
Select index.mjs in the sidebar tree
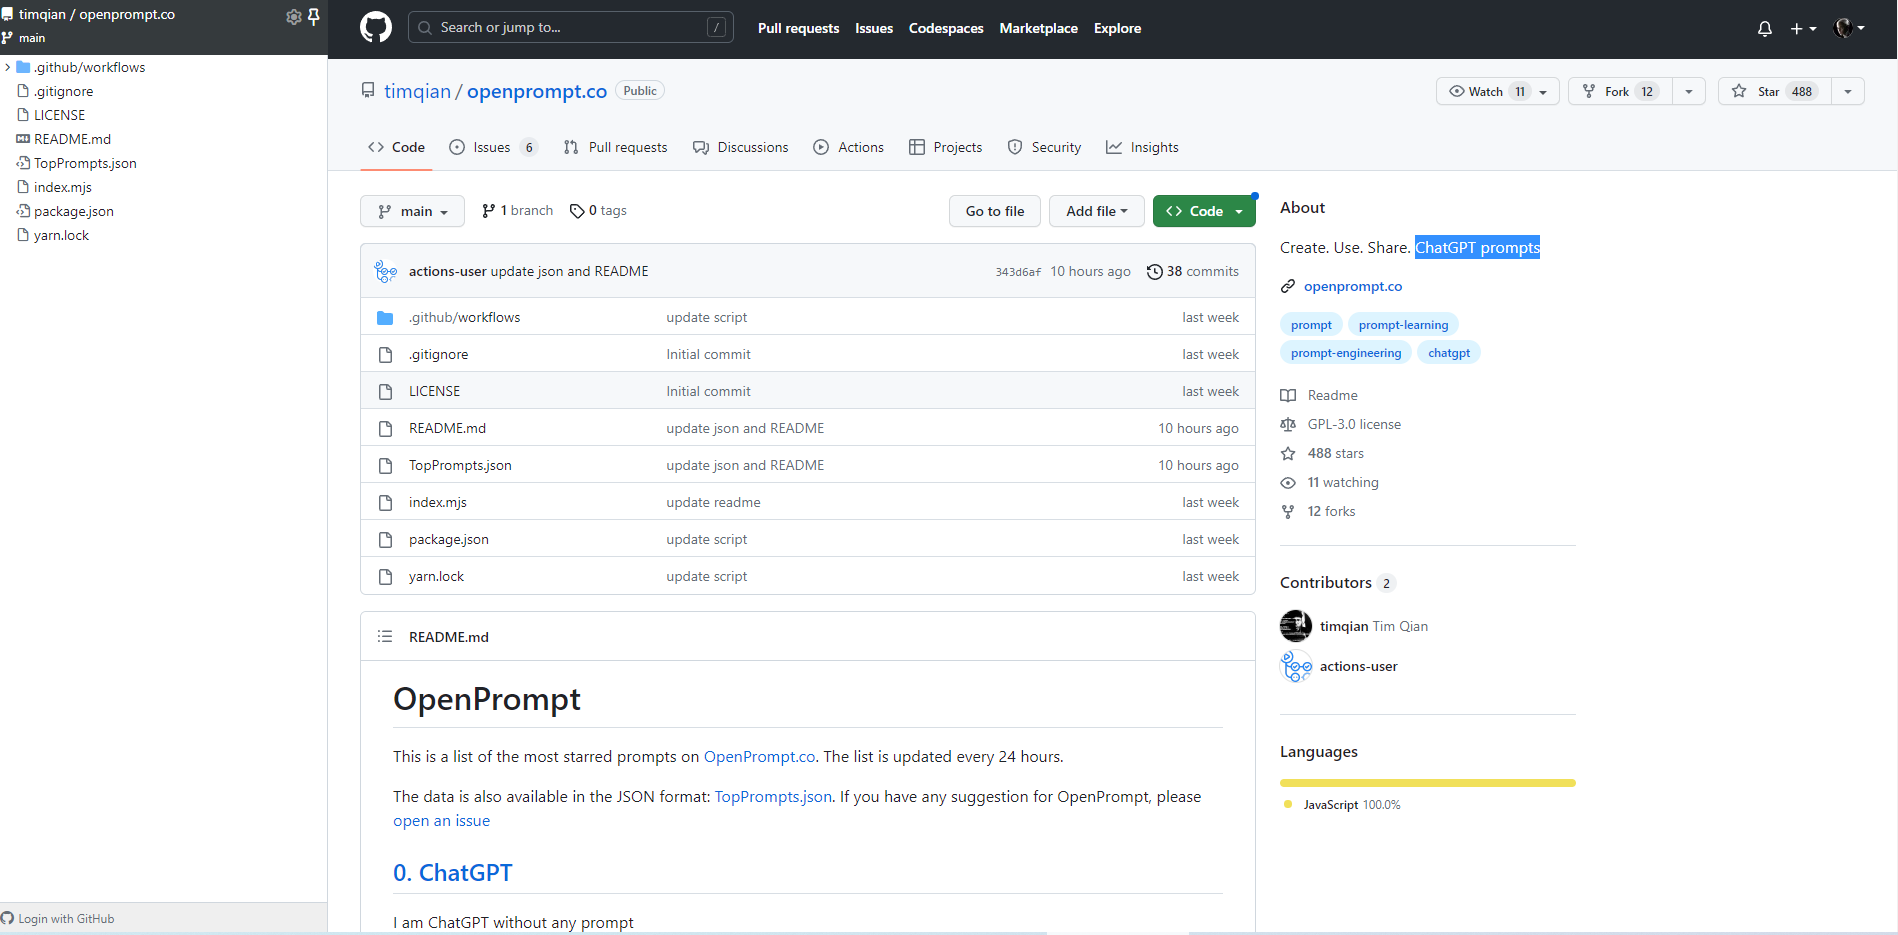pos(62,187)
